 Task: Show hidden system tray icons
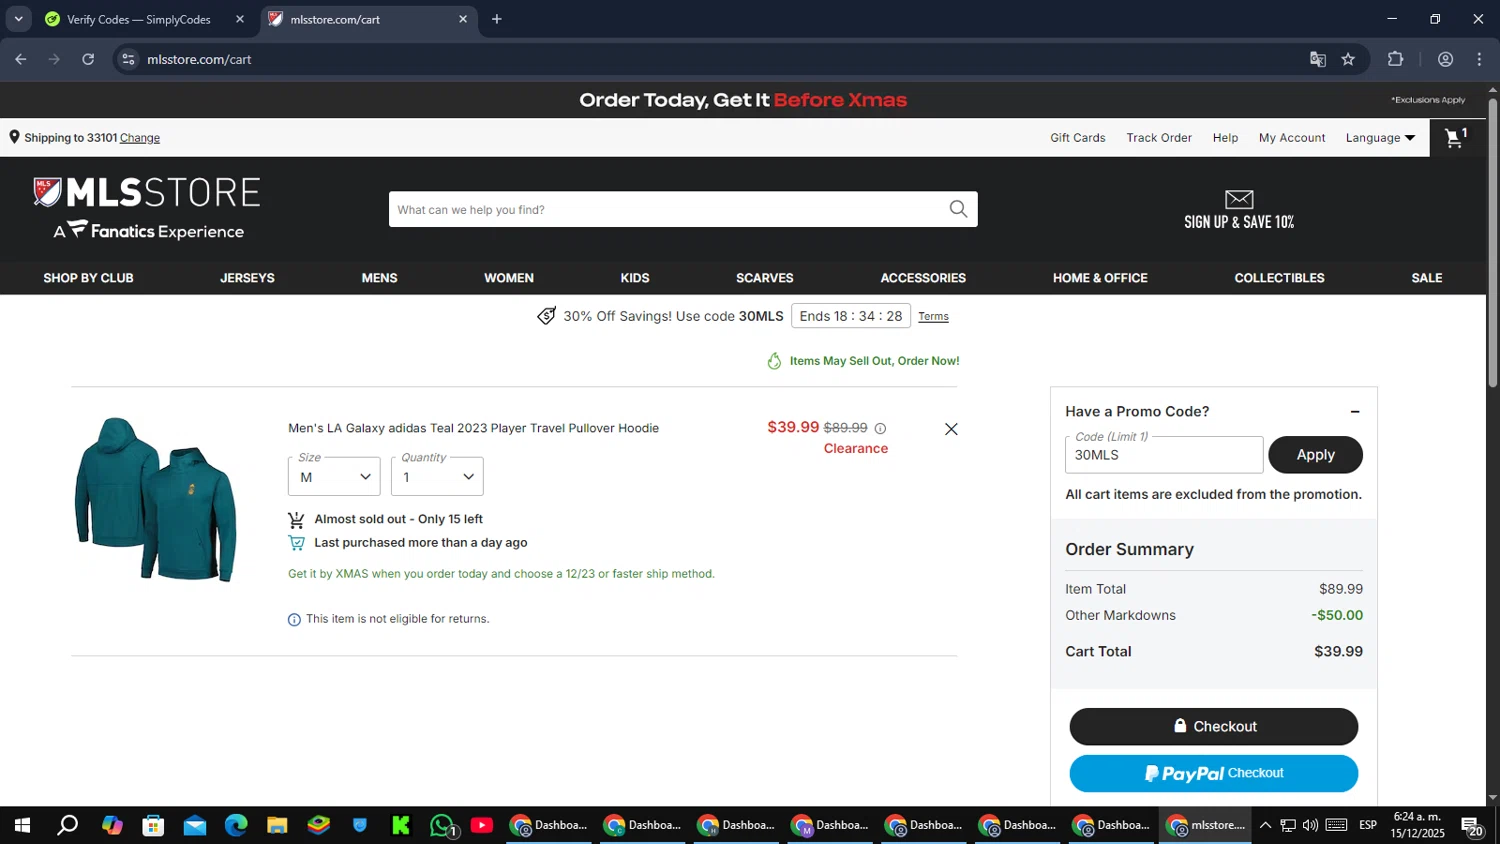1265,825
